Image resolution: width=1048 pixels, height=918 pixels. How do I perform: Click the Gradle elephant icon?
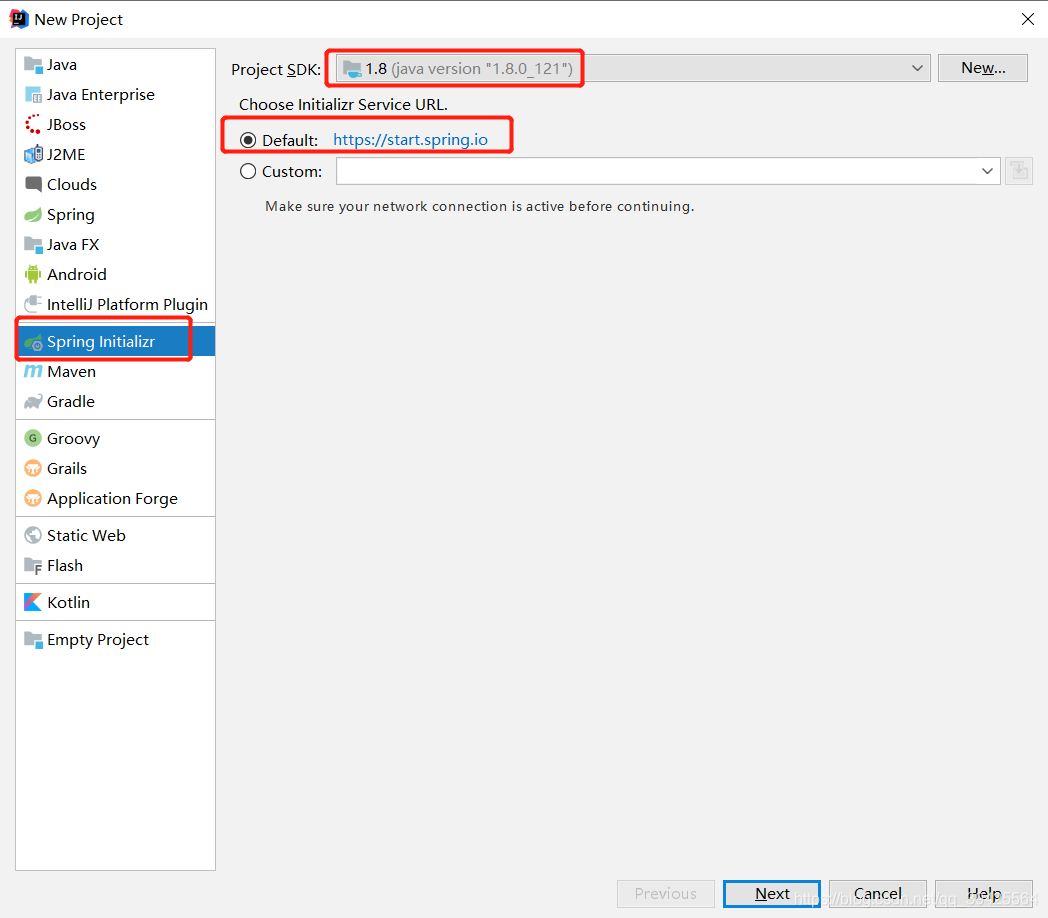point(33,401)
